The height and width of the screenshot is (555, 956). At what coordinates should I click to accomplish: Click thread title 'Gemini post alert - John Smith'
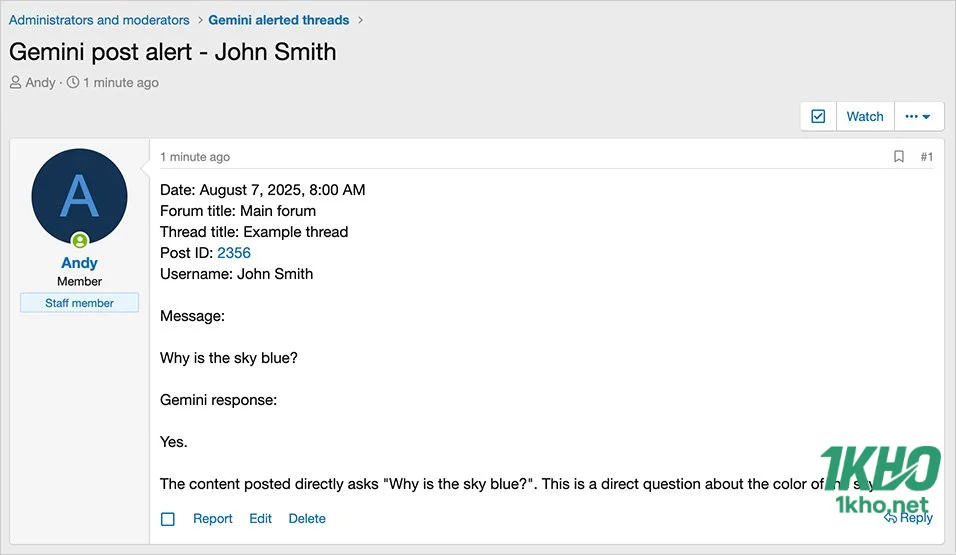coord(173,52)
